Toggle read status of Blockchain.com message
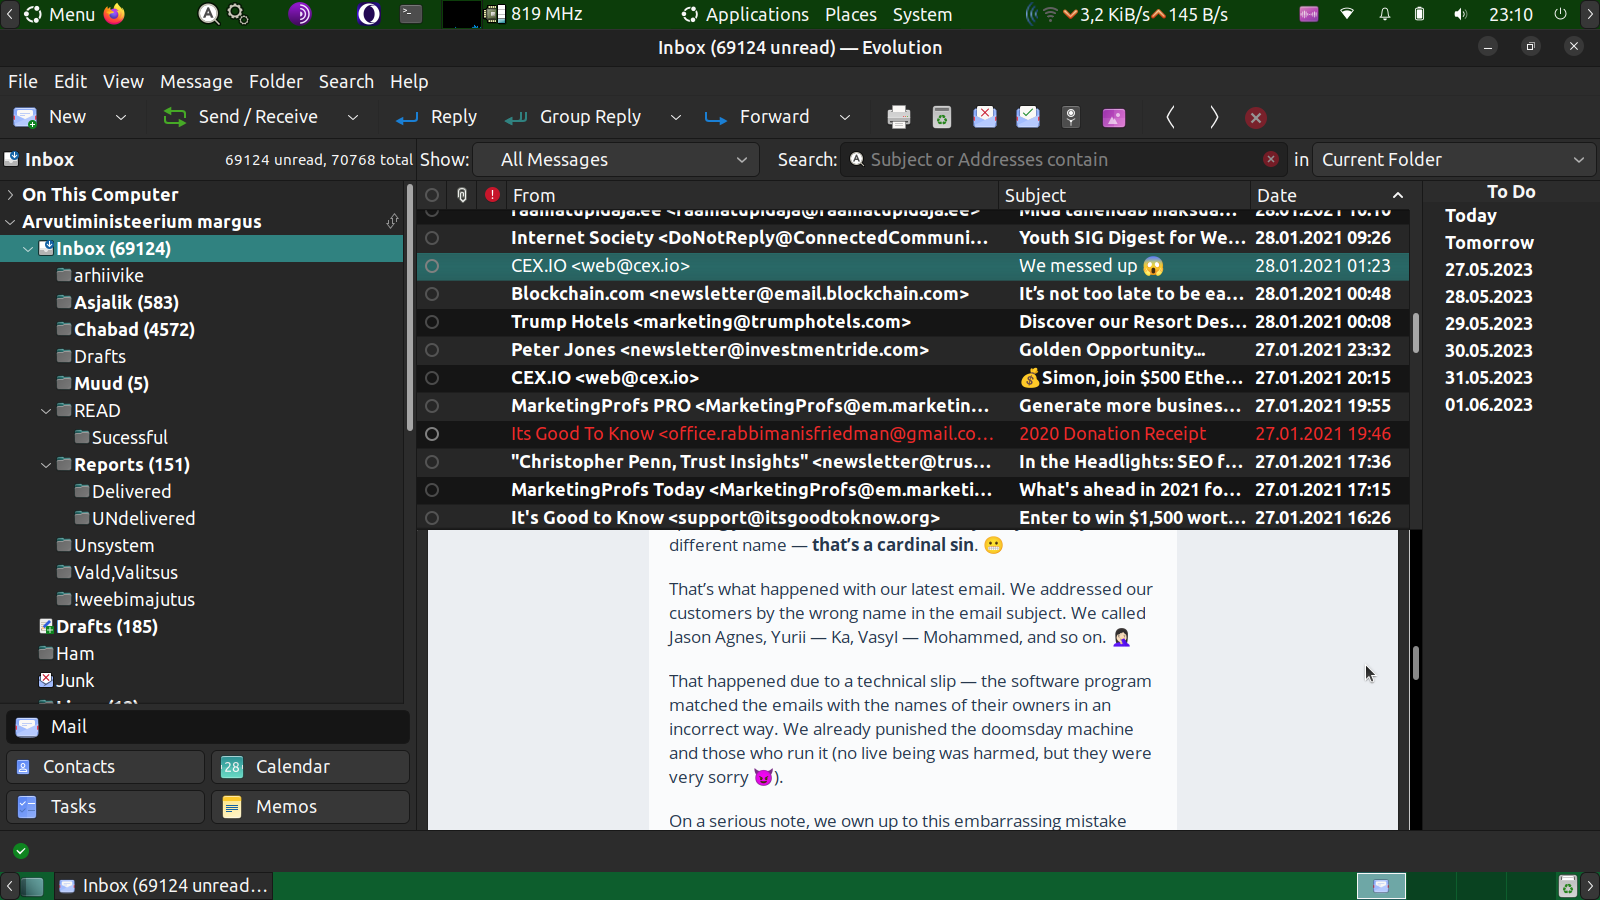1600x900 pixels. coord(432,294)
